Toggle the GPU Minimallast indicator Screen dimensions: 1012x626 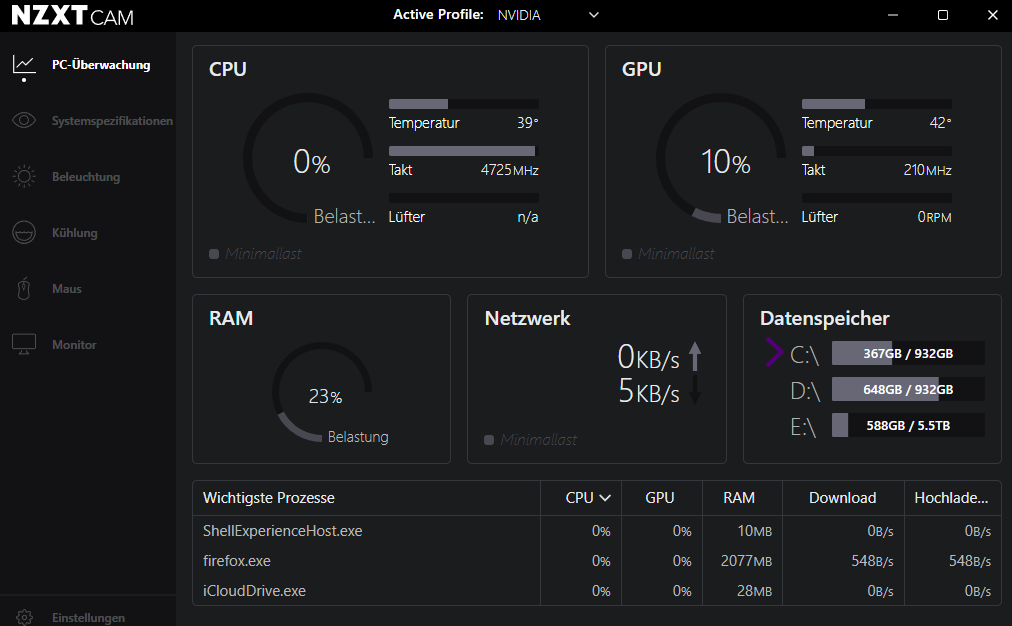point(627,254)
